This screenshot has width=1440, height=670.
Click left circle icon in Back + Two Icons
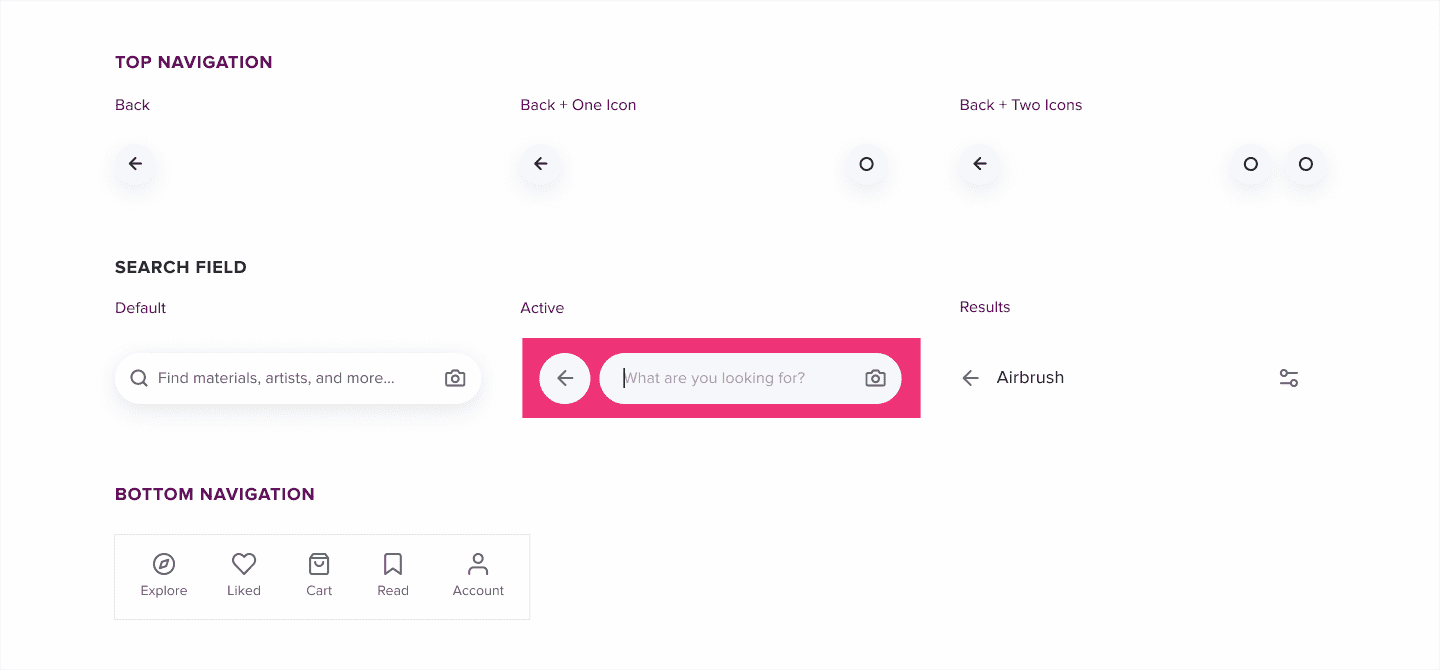tap(1250, 164)
